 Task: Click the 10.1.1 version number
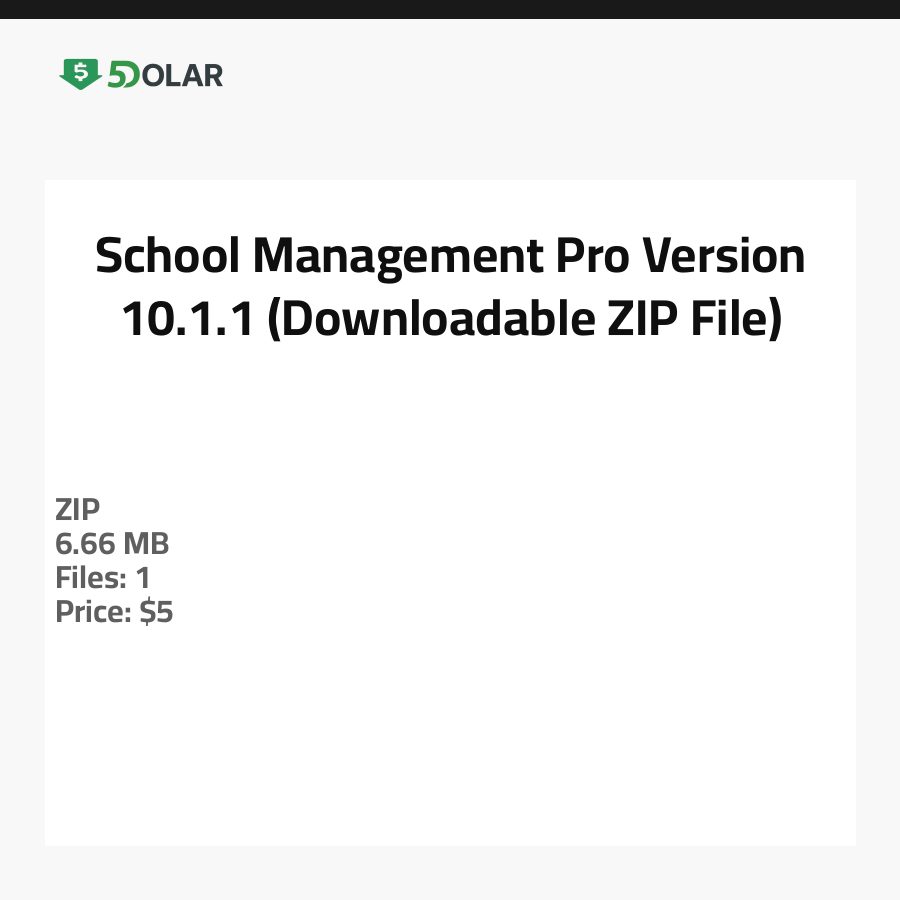point(189,318)
